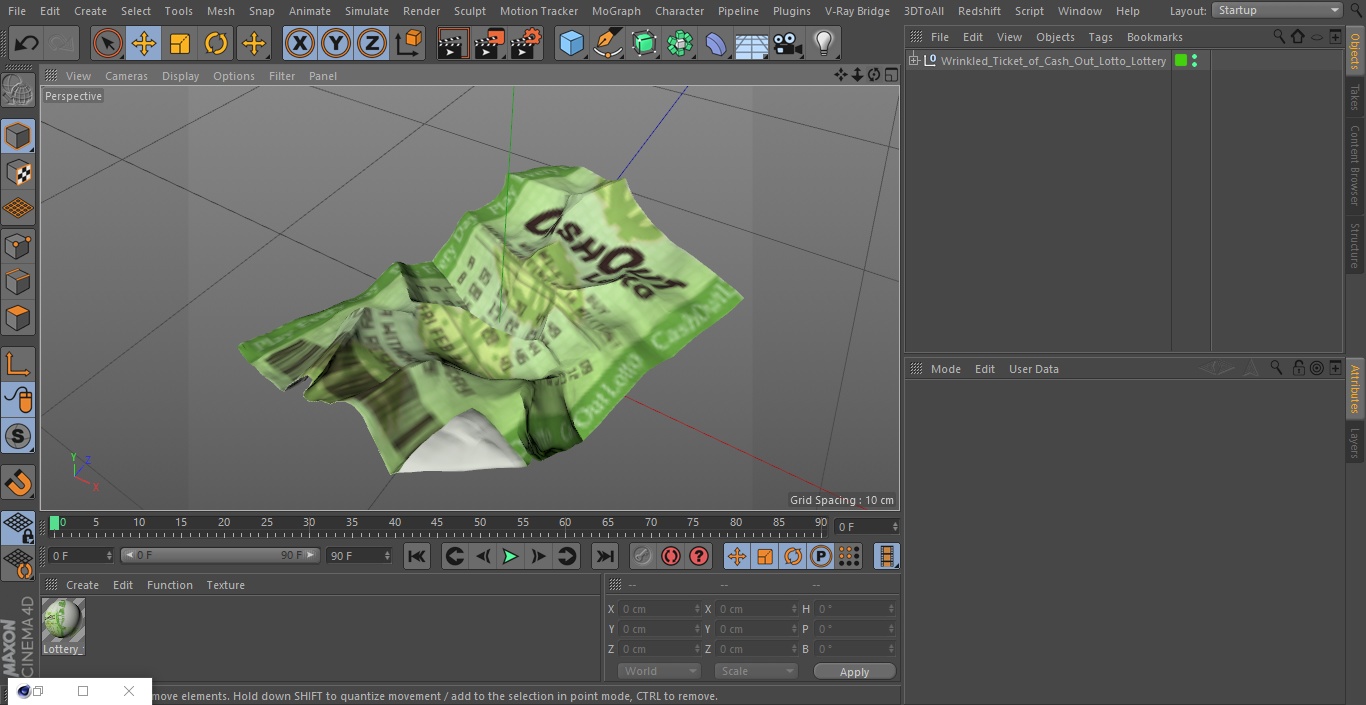Toggle Snap with the S icon
Viewport: 1366px width, 705px height.
point(18,436)
